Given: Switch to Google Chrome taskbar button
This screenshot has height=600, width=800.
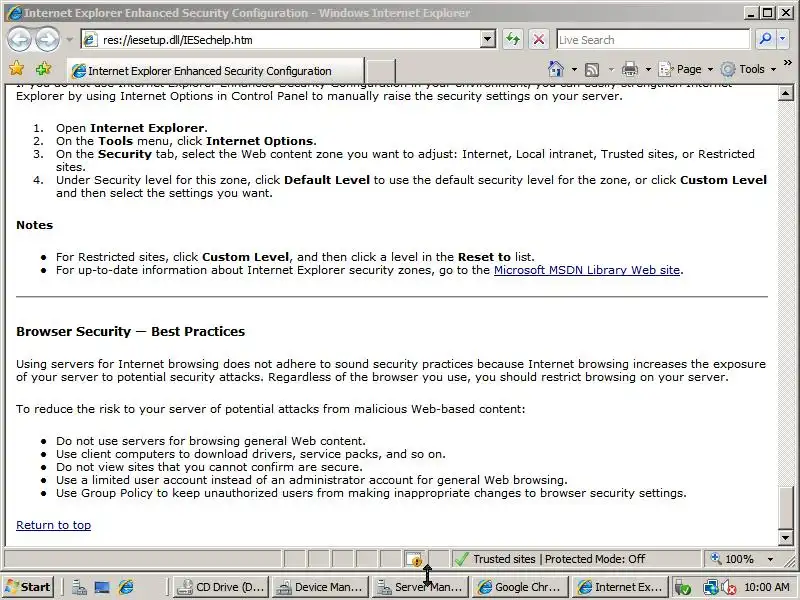Looking at the screenshot, I should [520, 587].
